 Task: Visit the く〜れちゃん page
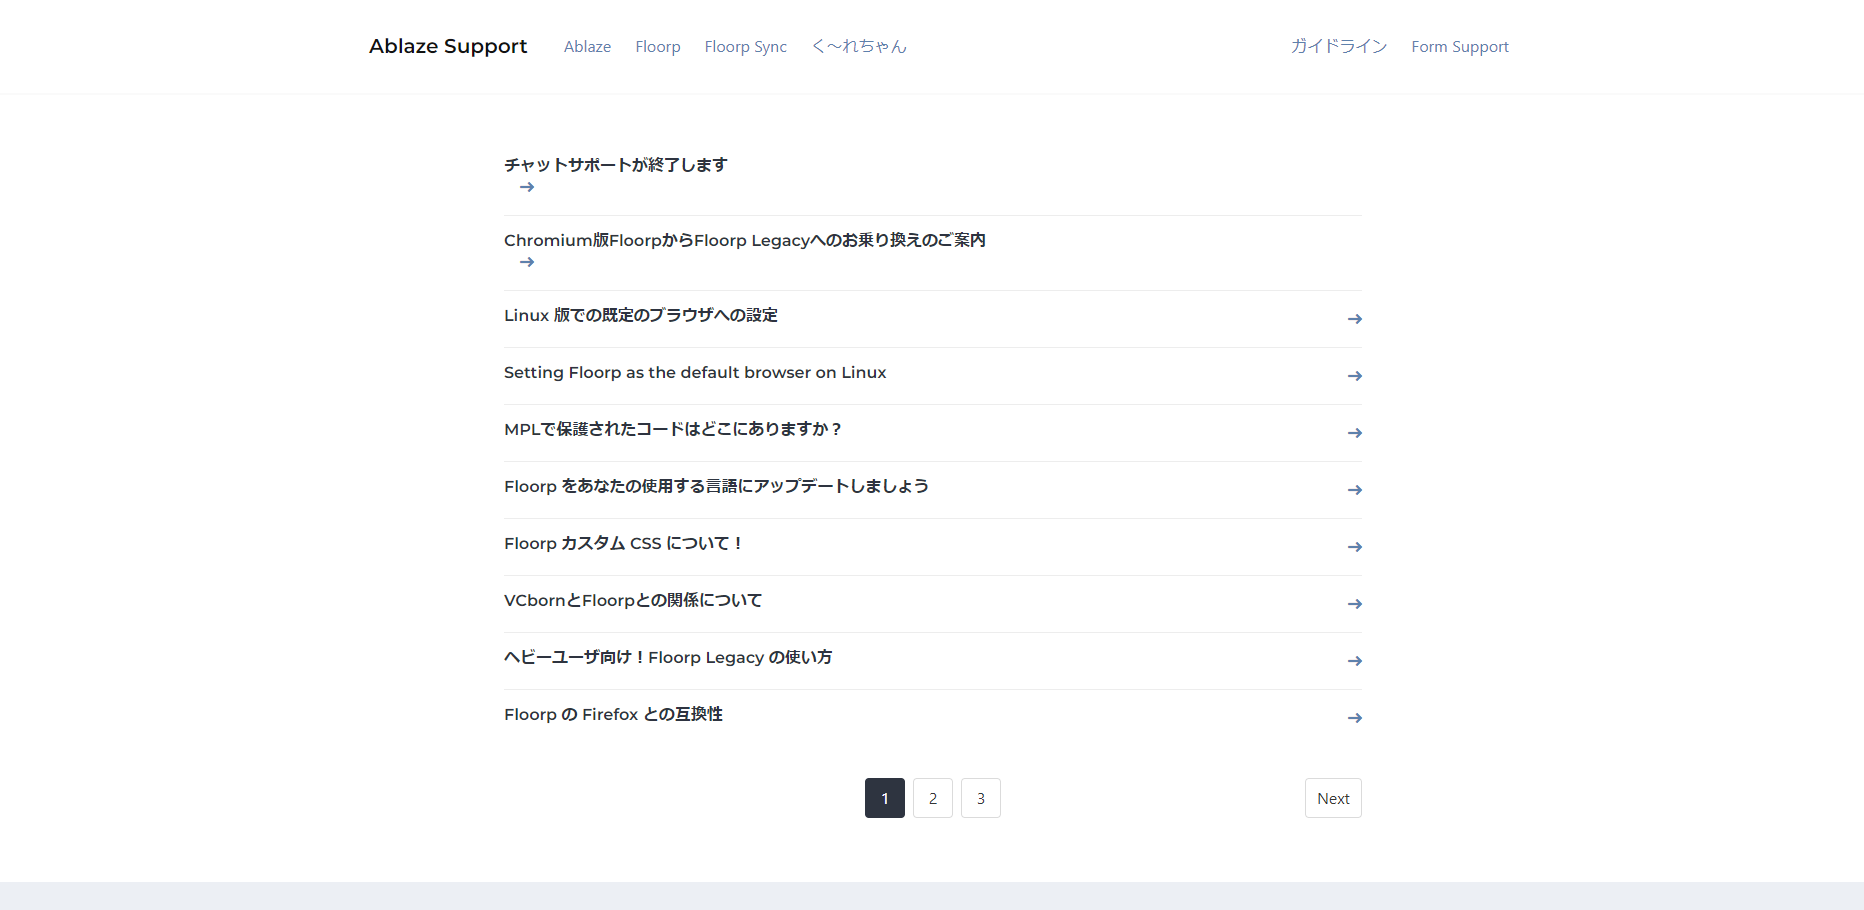[858, 46]
